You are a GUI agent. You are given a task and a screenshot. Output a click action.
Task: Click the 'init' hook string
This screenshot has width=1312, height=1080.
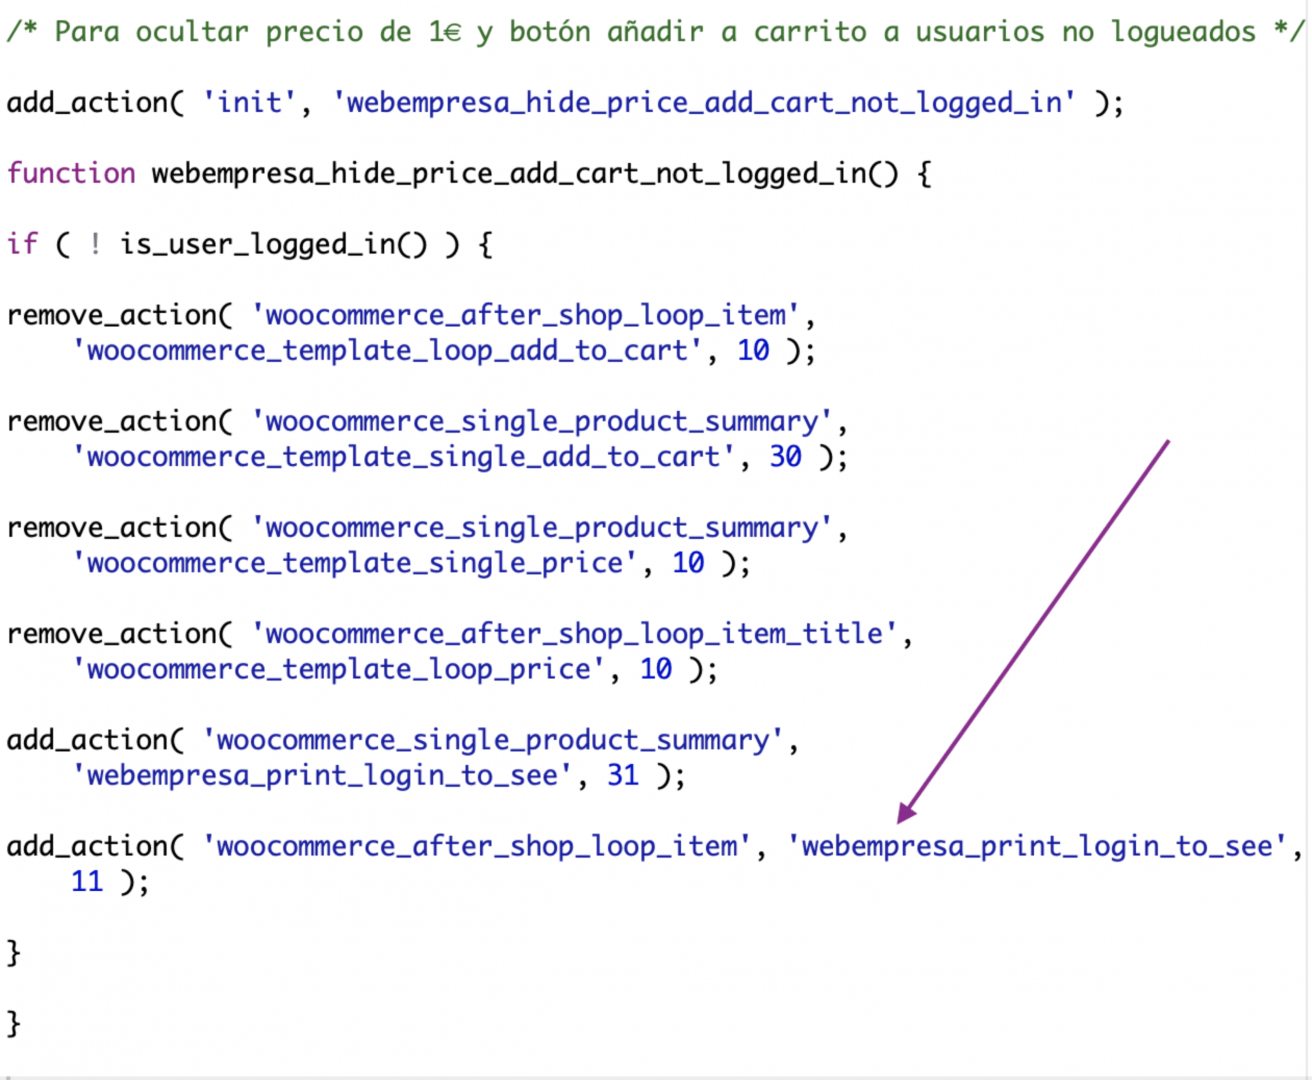click(x=250, y=102)
